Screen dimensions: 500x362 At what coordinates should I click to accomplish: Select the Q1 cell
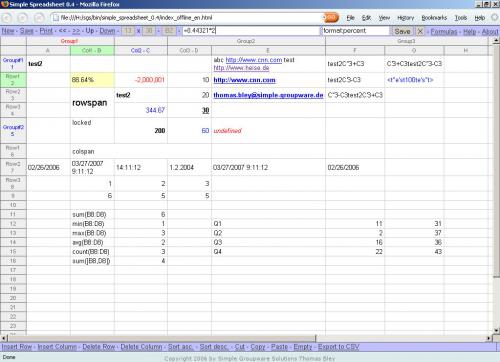268,224
